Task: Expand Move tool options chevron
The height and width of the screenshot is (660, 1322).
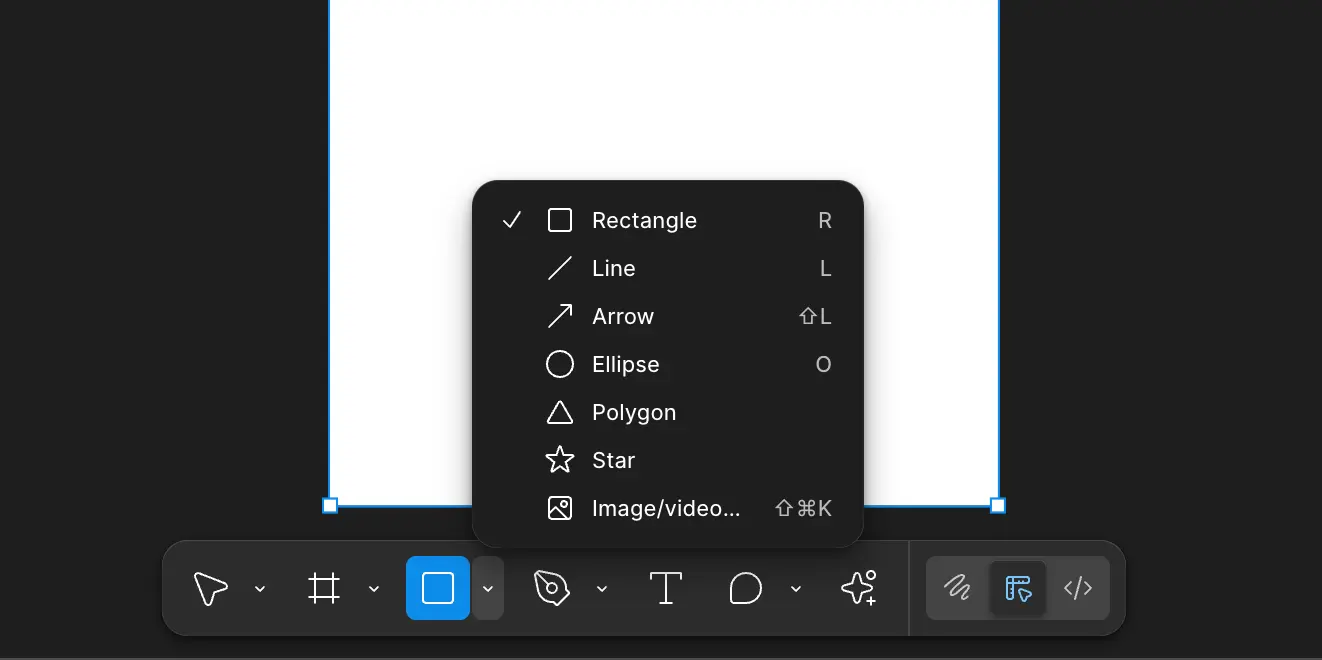Action: pyautogui.click(x=260, y=589)
